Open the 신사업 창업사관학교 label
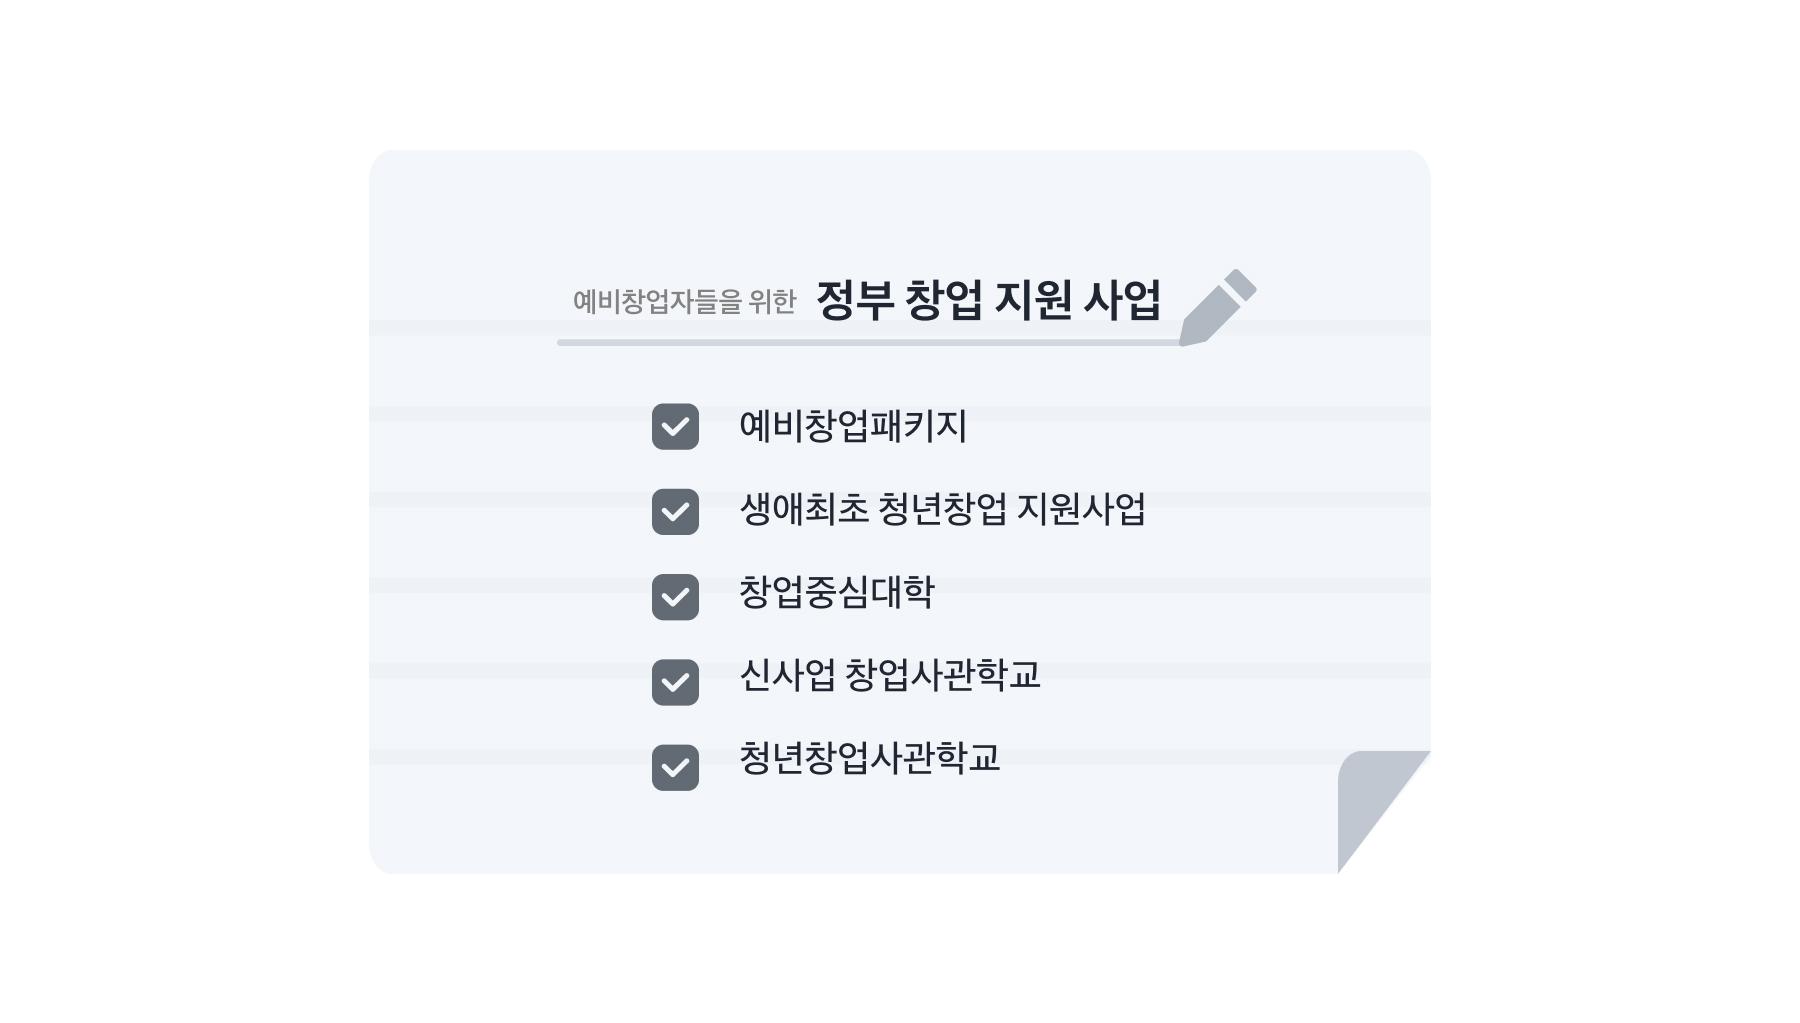 tap(889, 676)
